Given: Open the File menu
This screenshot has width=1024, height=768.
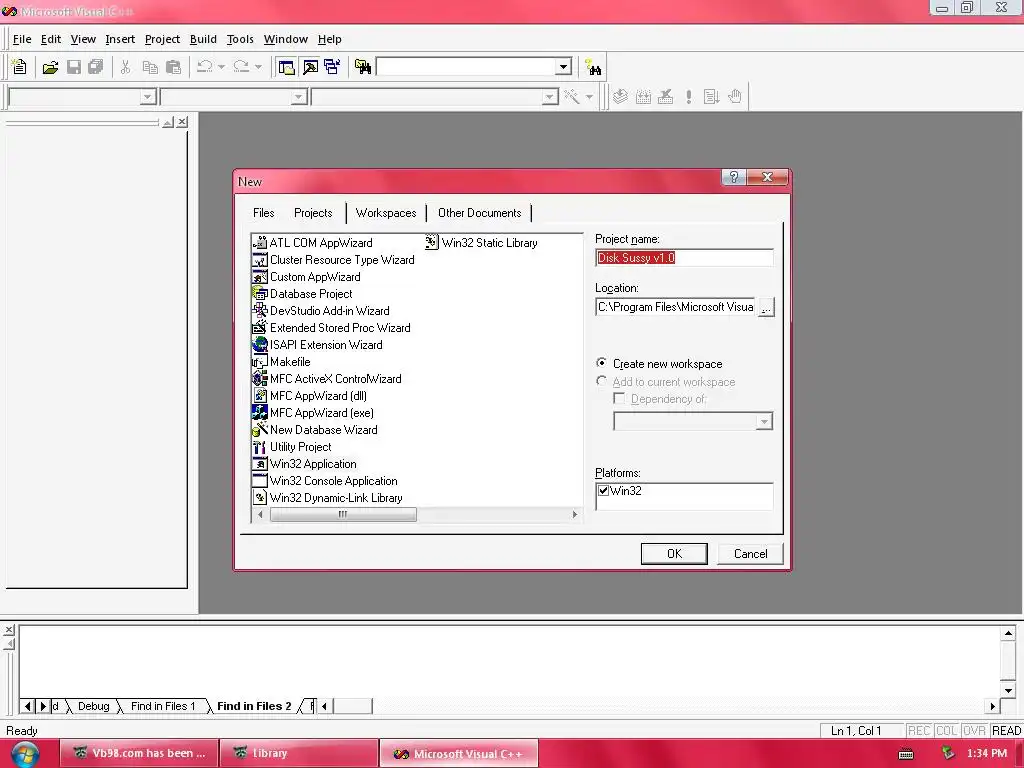Looking at the screenshot, I should pyautogui.click(x=22, y=39).
